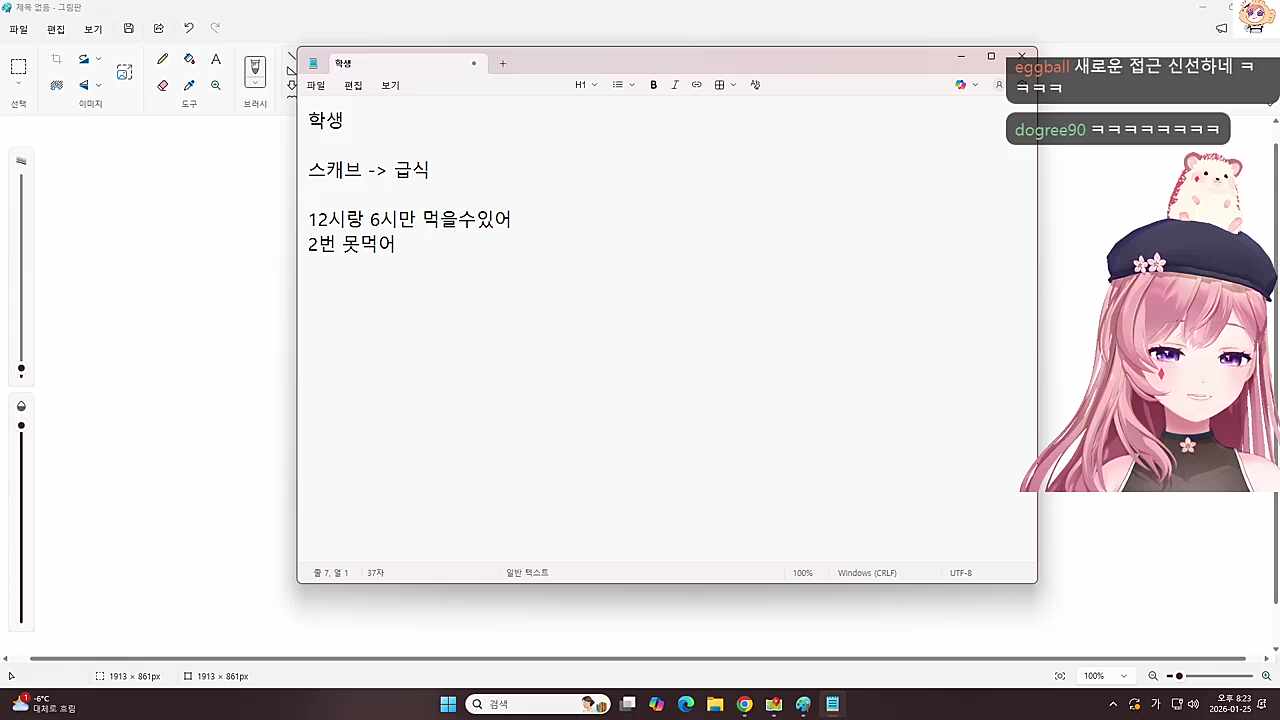The image size is (1280, 720).
Task: Open the H1 heading dropdown in Notepad
Action: coord(586,85)
